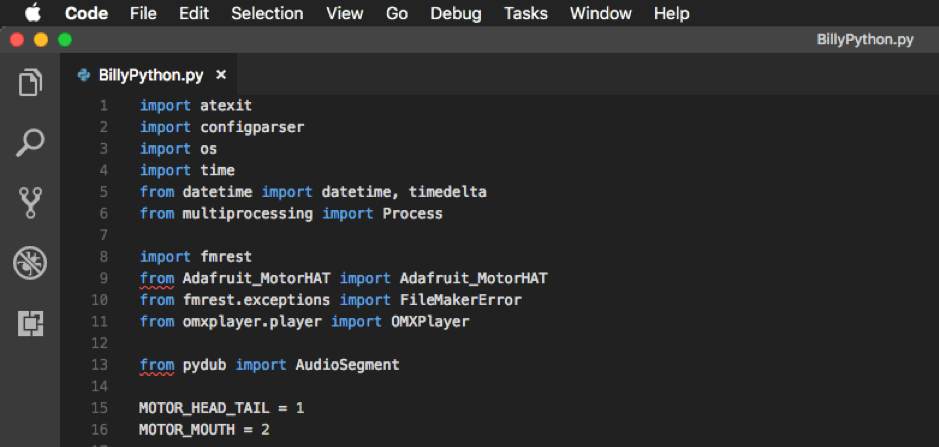This screenshot has height=447, width=939.
Task: Click the yellow minimize window button
Action: point(41,40)
